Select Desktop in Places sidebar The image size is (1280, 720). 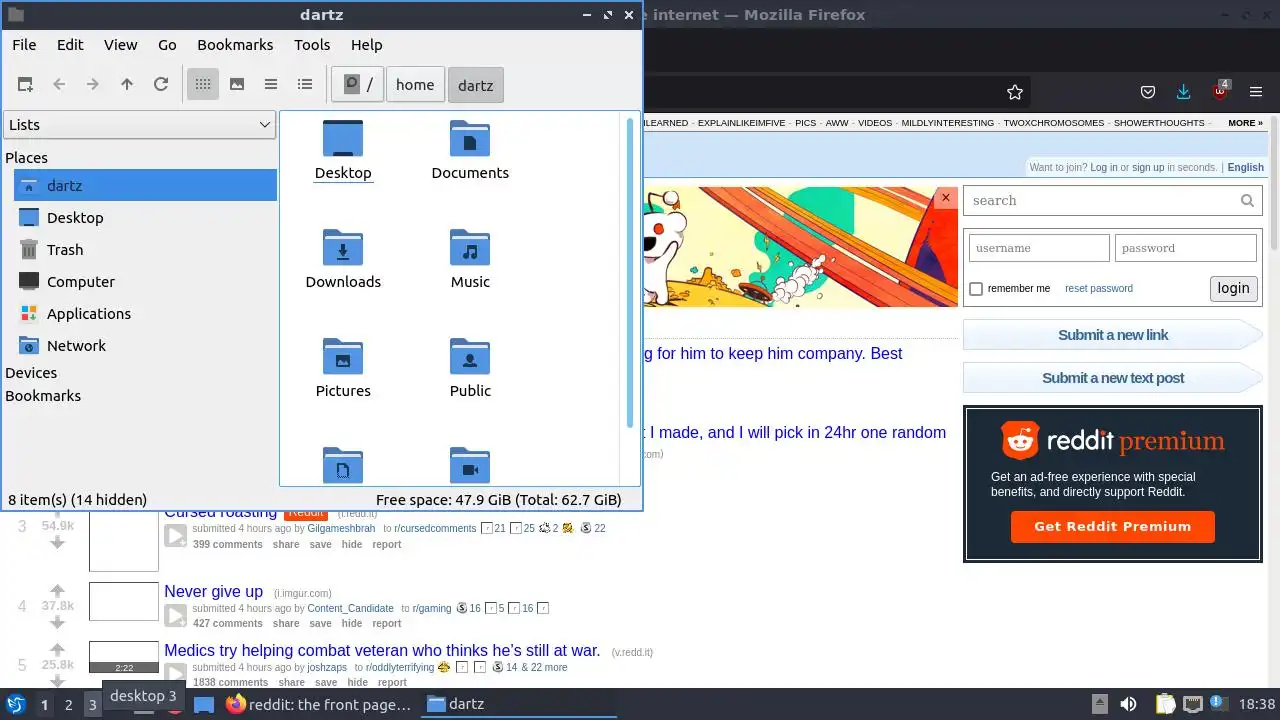coord(146,218)
